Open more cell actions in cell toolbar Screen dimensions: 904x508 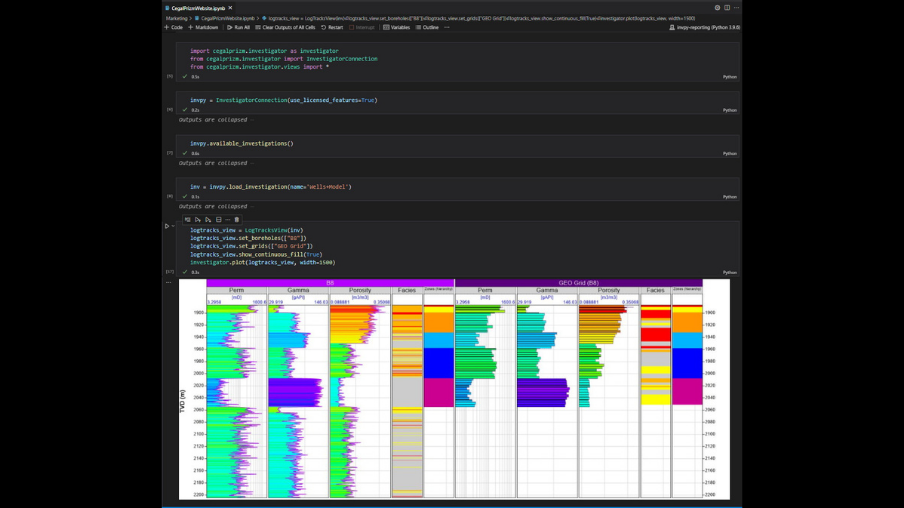(228, 220)
